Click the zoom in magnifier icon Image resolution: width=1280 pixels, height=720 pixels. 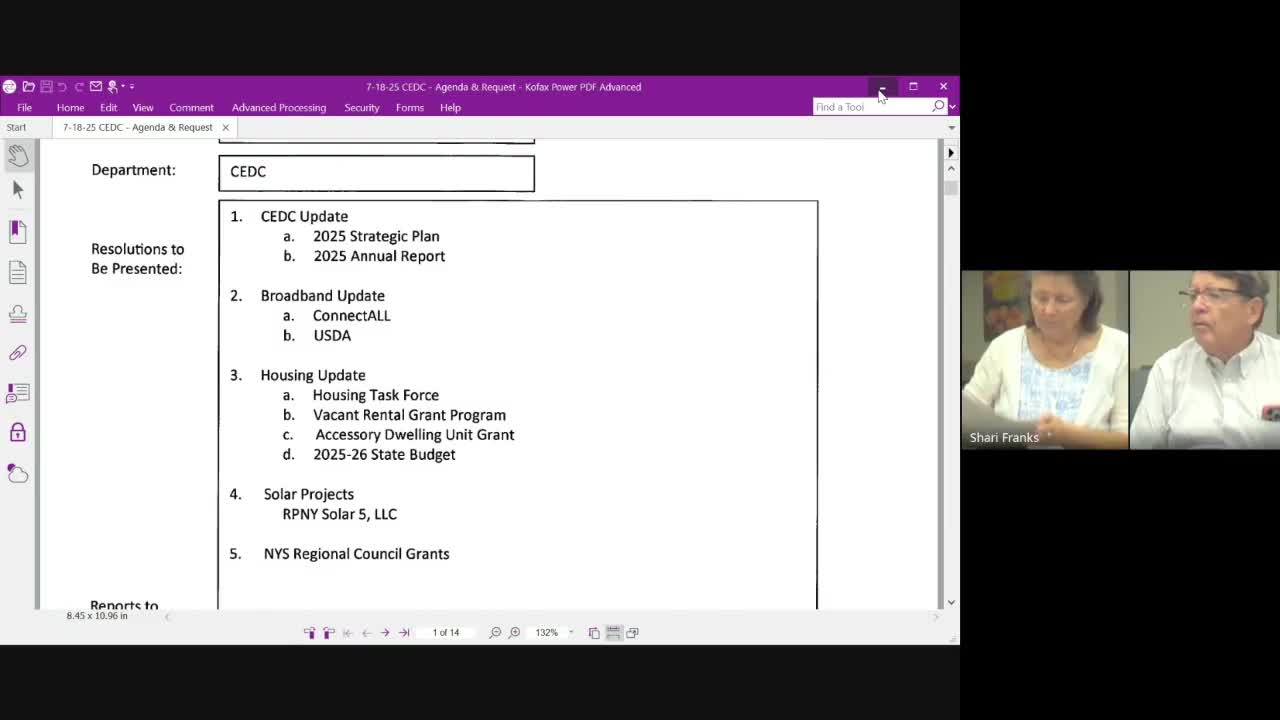tap(514, 633)
